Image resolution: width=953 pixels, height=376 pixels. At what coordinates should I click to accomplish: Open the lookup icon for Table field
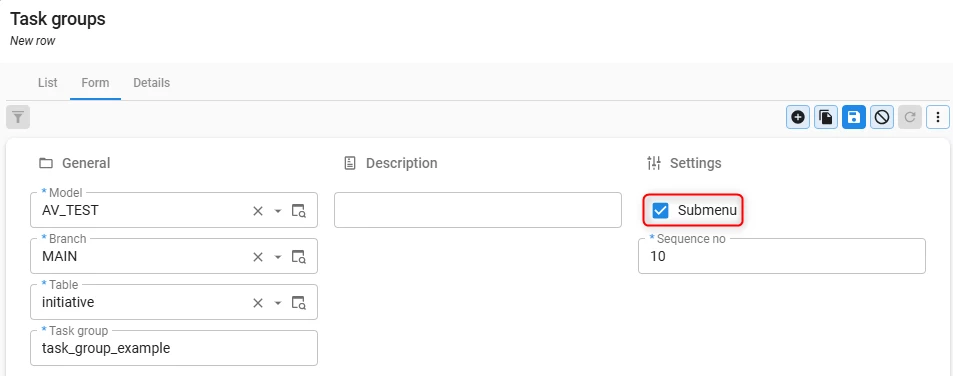pyautogui.click(x=298, y=303)
